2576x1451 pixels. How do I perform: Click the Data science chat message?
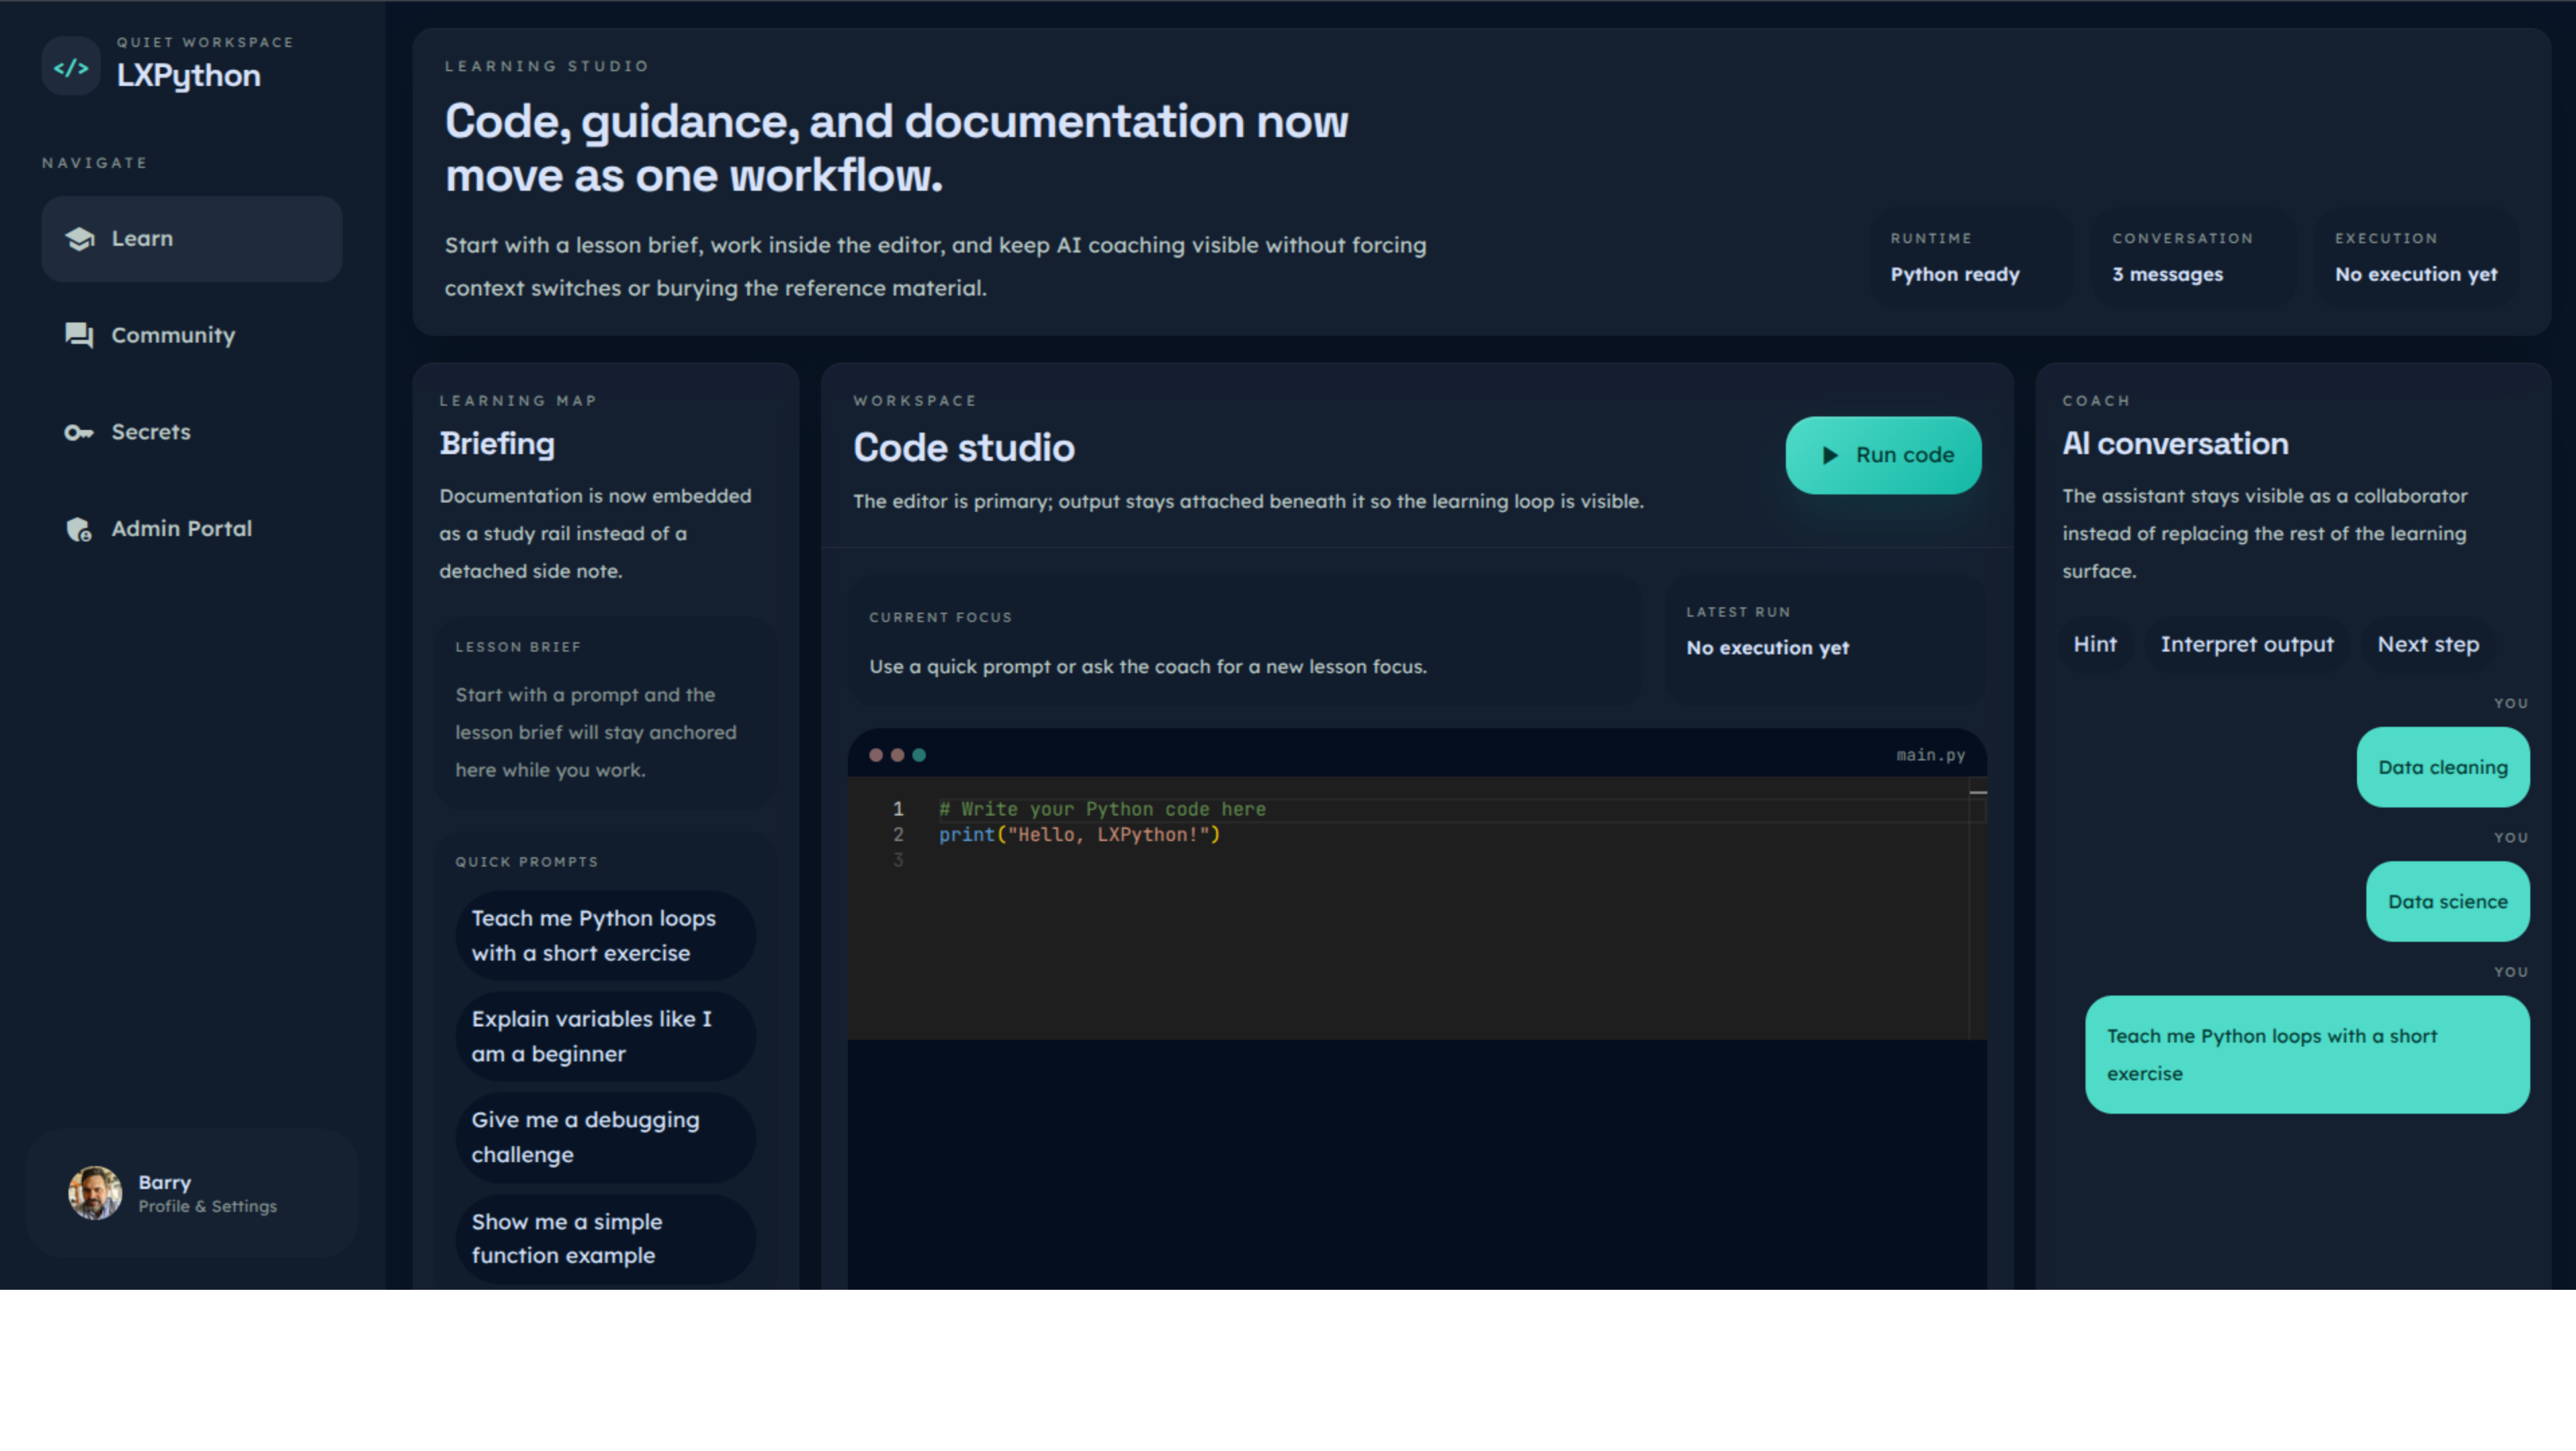[2447, 901]
